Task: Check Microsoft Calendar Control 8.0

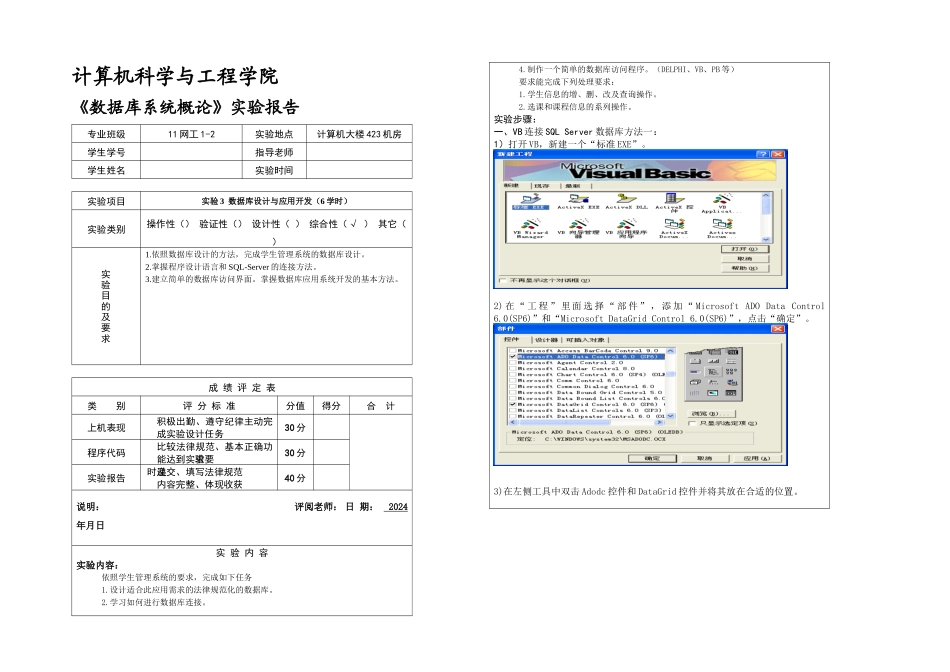Action: pos(513,369)
